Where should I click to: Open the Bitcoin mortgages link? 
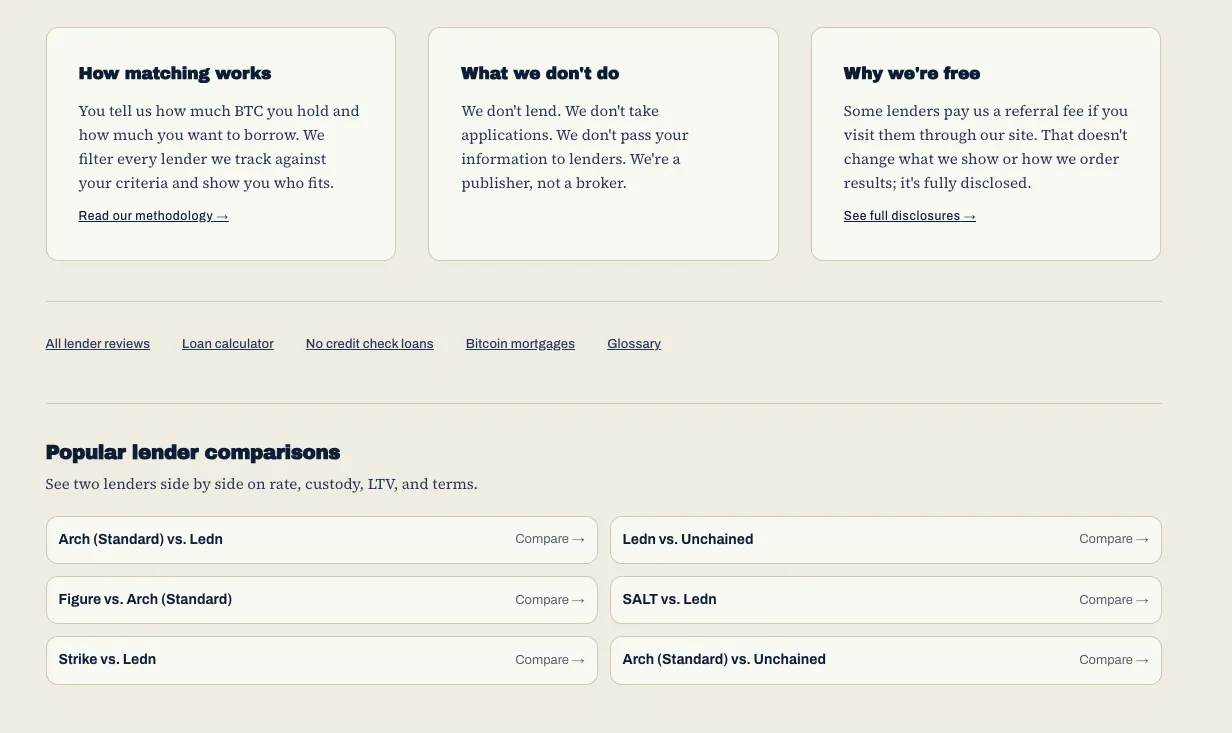pyautogui.click(x=520, y=344)
